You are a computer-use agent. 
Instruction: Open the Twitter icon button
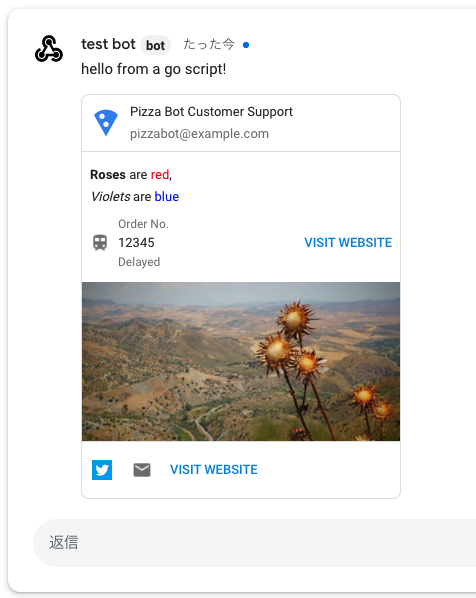[x=102, y=469]
